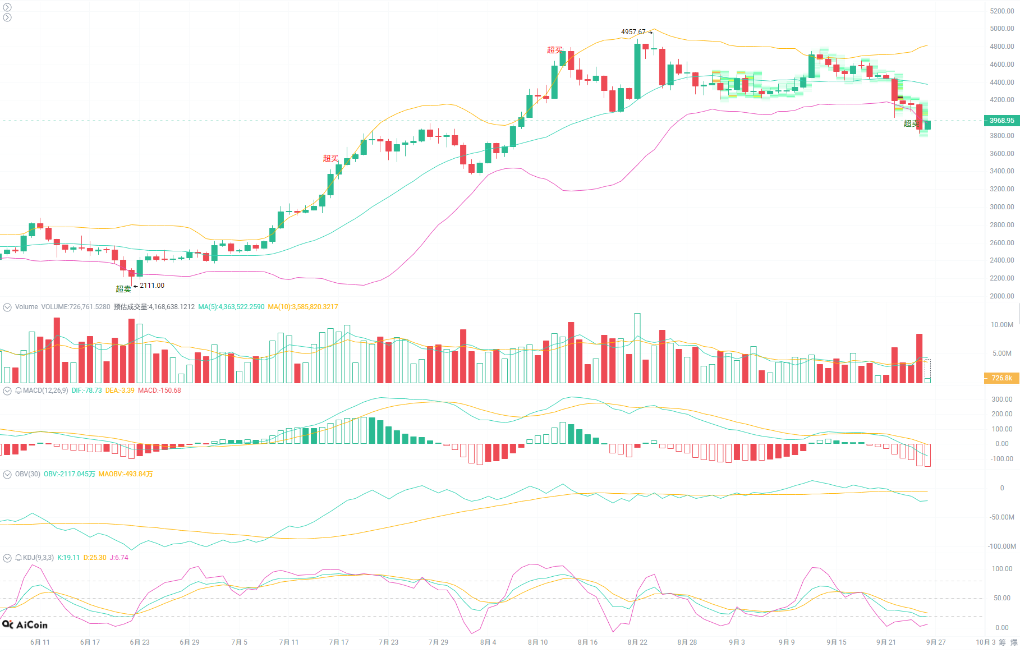Click the 2000.00 price axis label
Viewport: 1020px width, 650px height.
tap(1002, 296)
